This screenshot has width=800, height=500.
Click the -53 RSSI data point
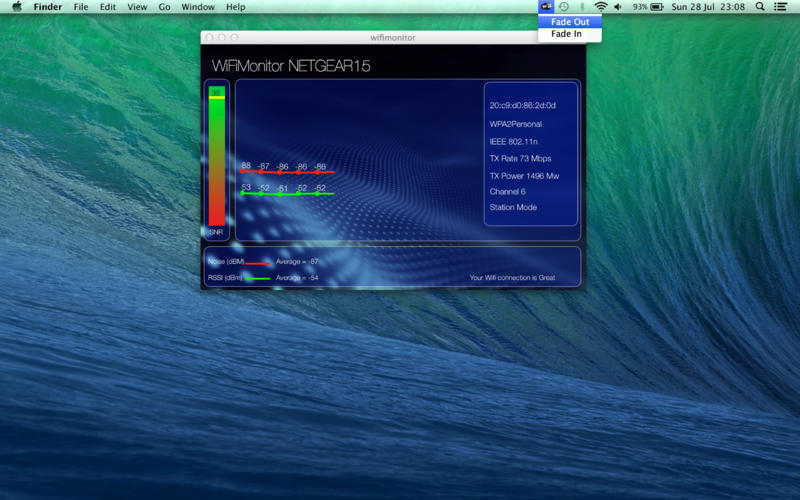tap(243, 193)
